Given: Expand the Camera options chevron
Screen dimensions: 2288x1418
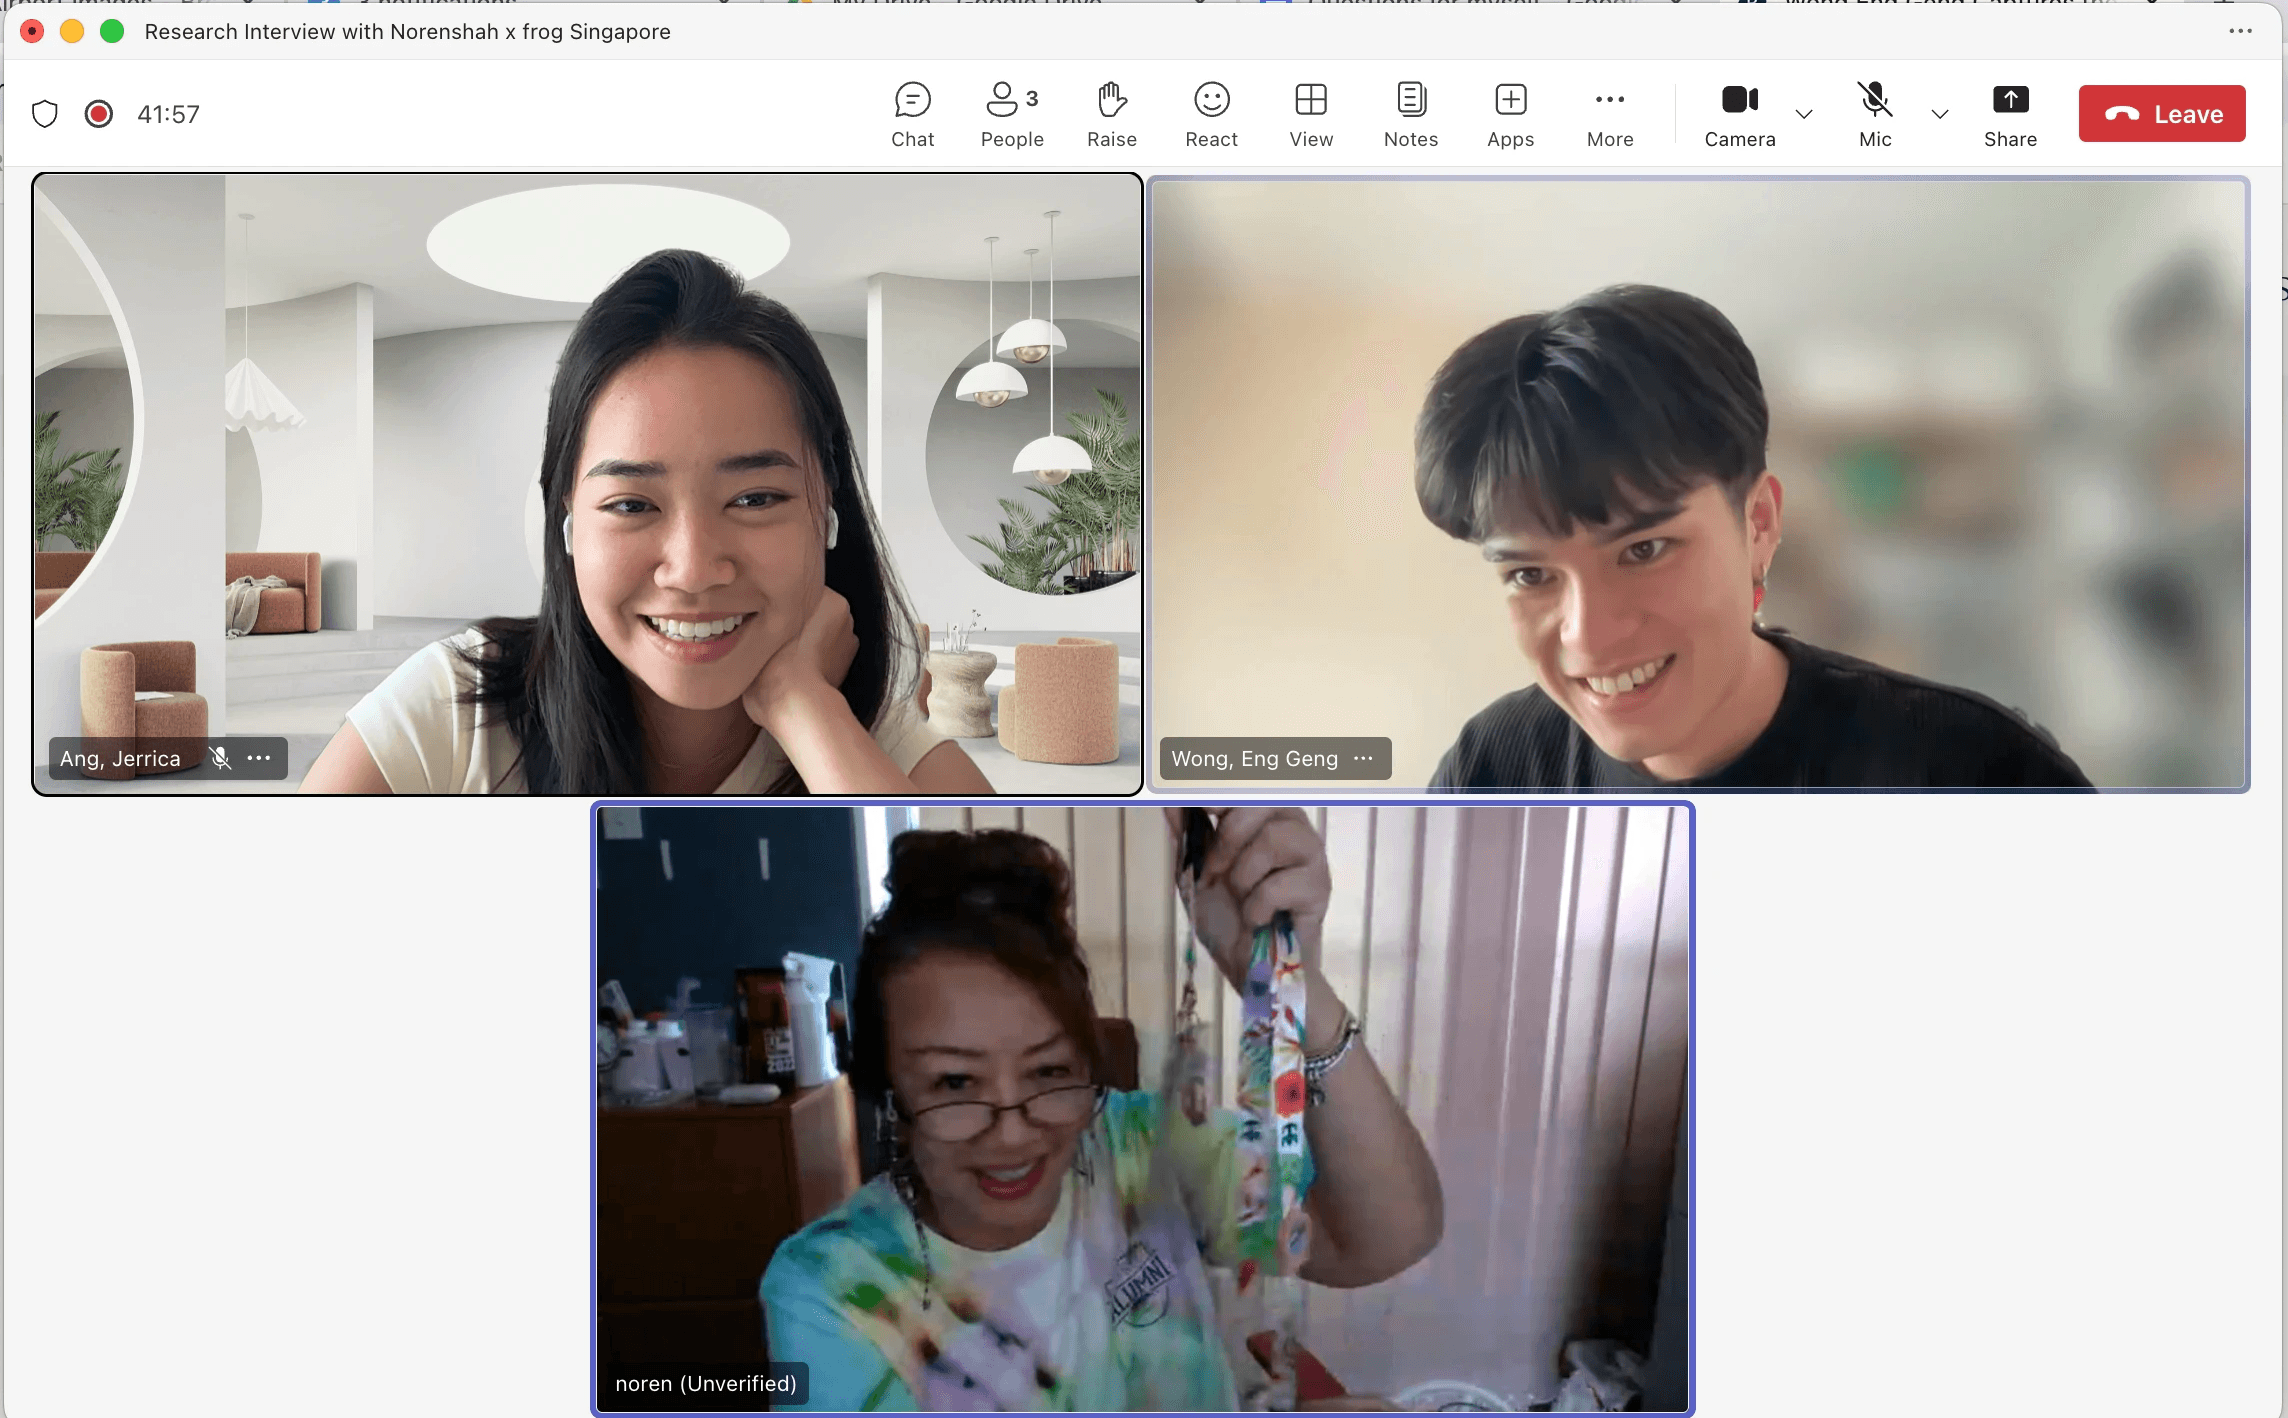Looking at the screenshot, I should click(1804, 114).
